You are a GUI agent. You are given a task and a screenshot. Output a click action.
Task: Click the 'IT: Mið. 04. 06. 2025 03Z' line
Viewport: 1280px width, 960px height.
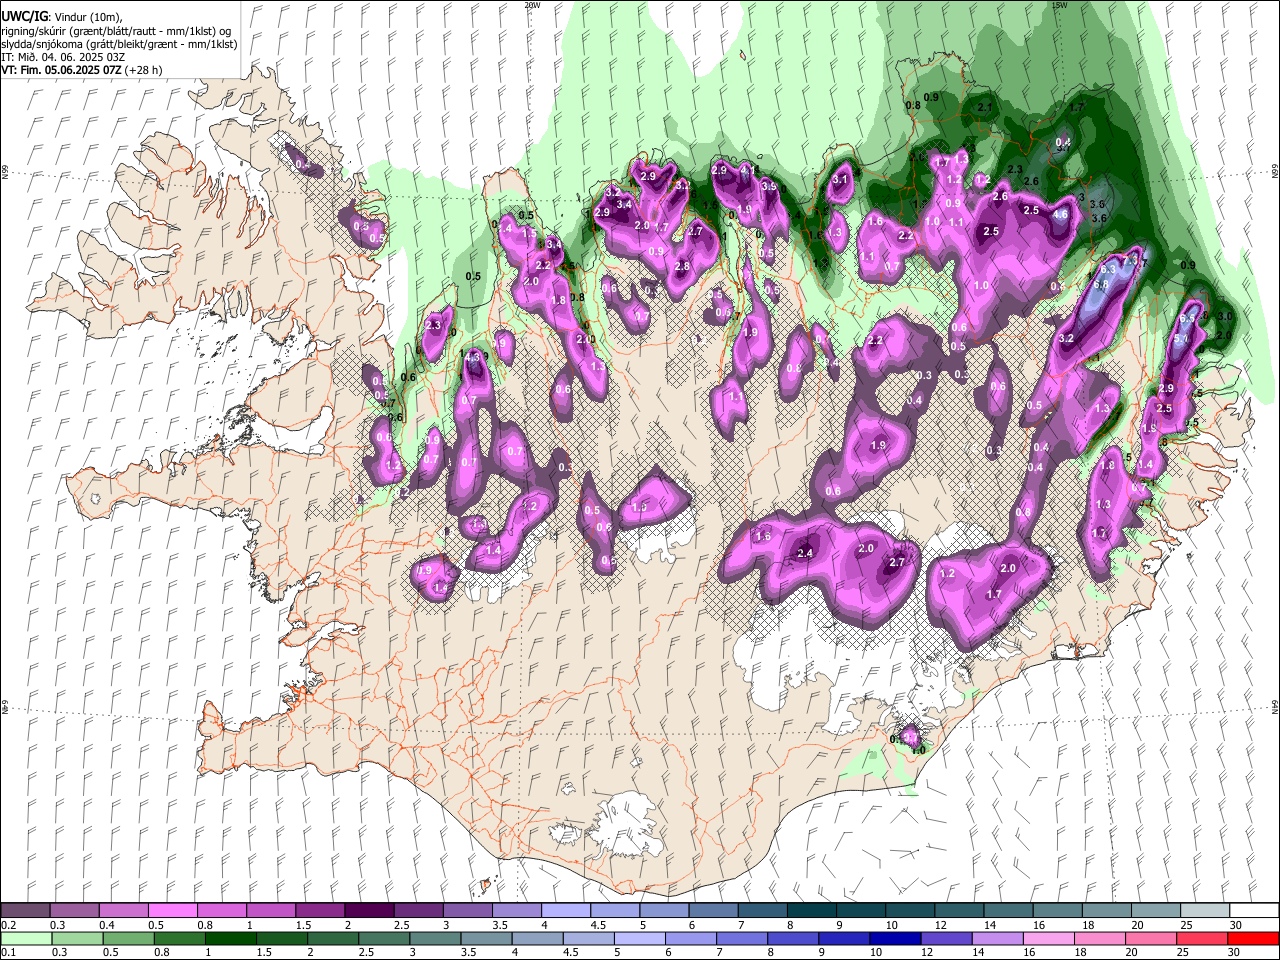pos(63,57)
